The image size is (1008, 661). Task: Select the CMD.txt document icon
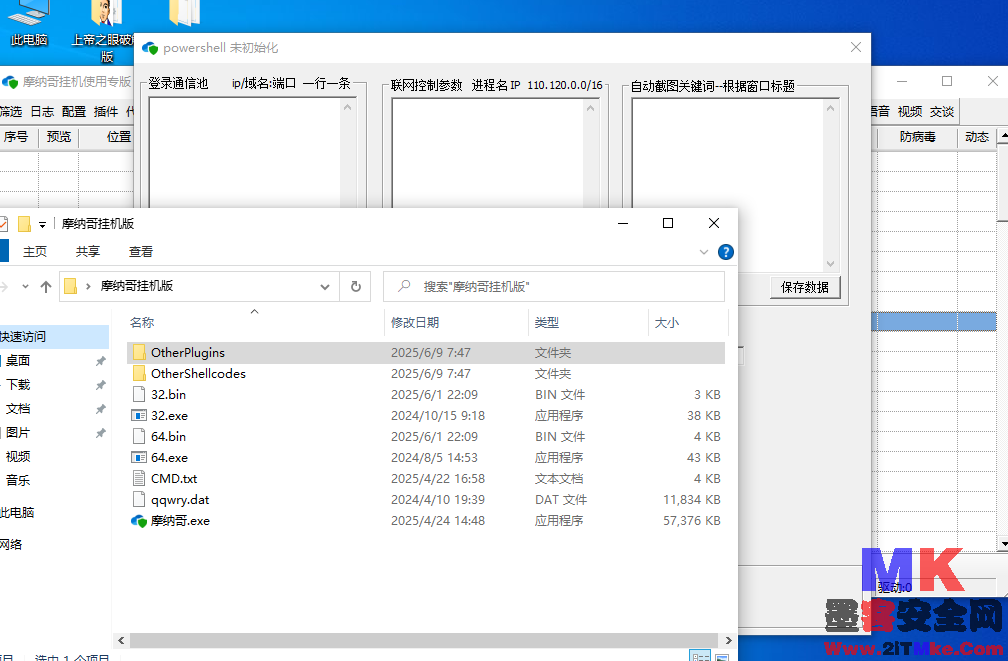(139, 478)
